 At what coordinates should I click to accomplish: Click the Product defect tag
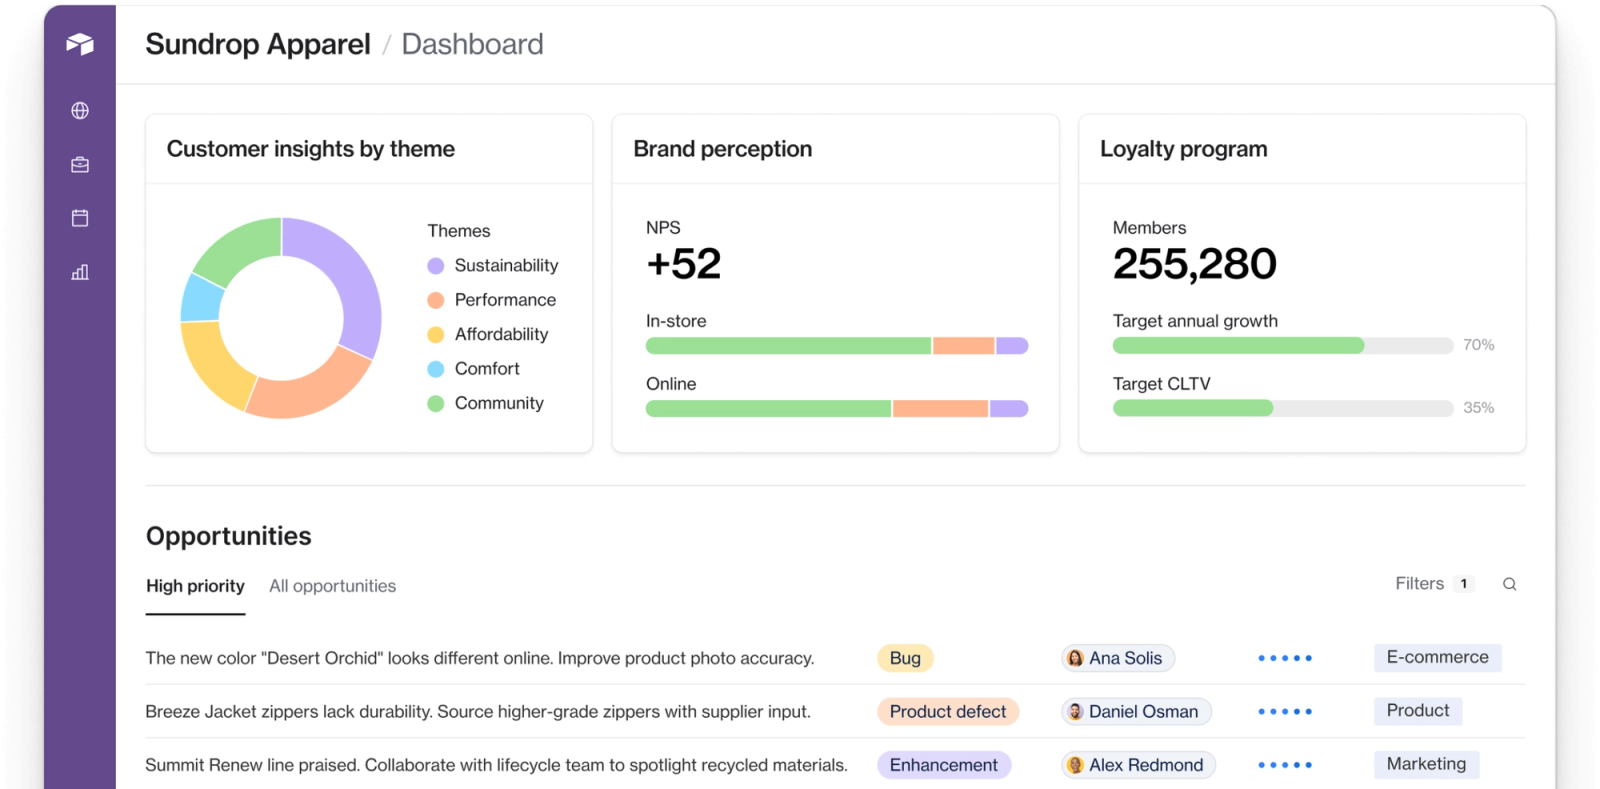948,712
